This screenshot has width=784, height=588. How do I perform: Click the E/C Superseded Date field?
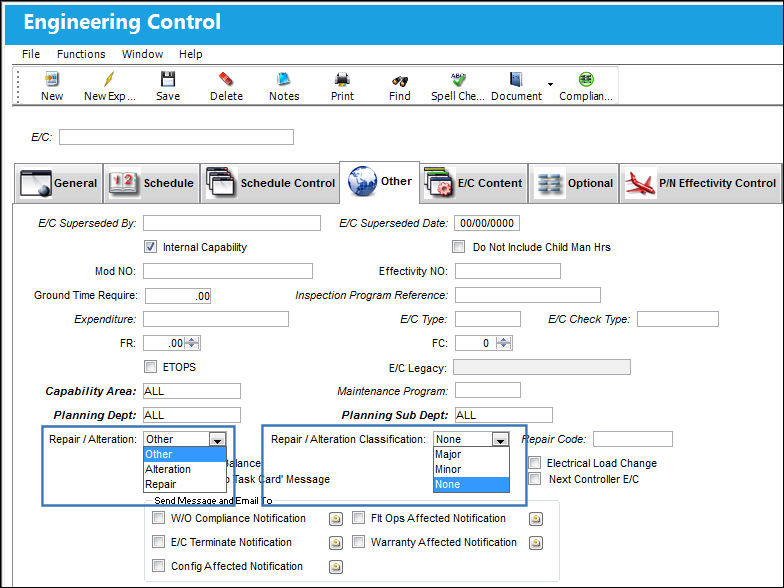(x=487, y=223)
